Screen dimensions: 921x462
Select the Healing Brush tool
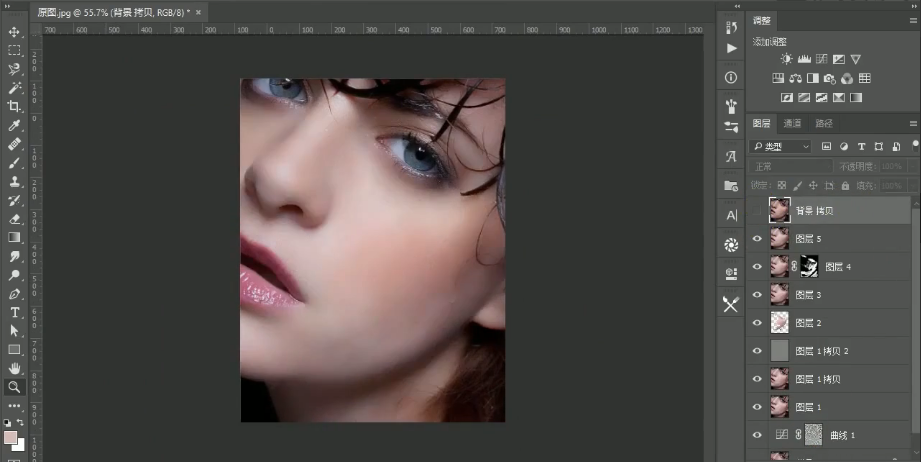tap(14, 144)
